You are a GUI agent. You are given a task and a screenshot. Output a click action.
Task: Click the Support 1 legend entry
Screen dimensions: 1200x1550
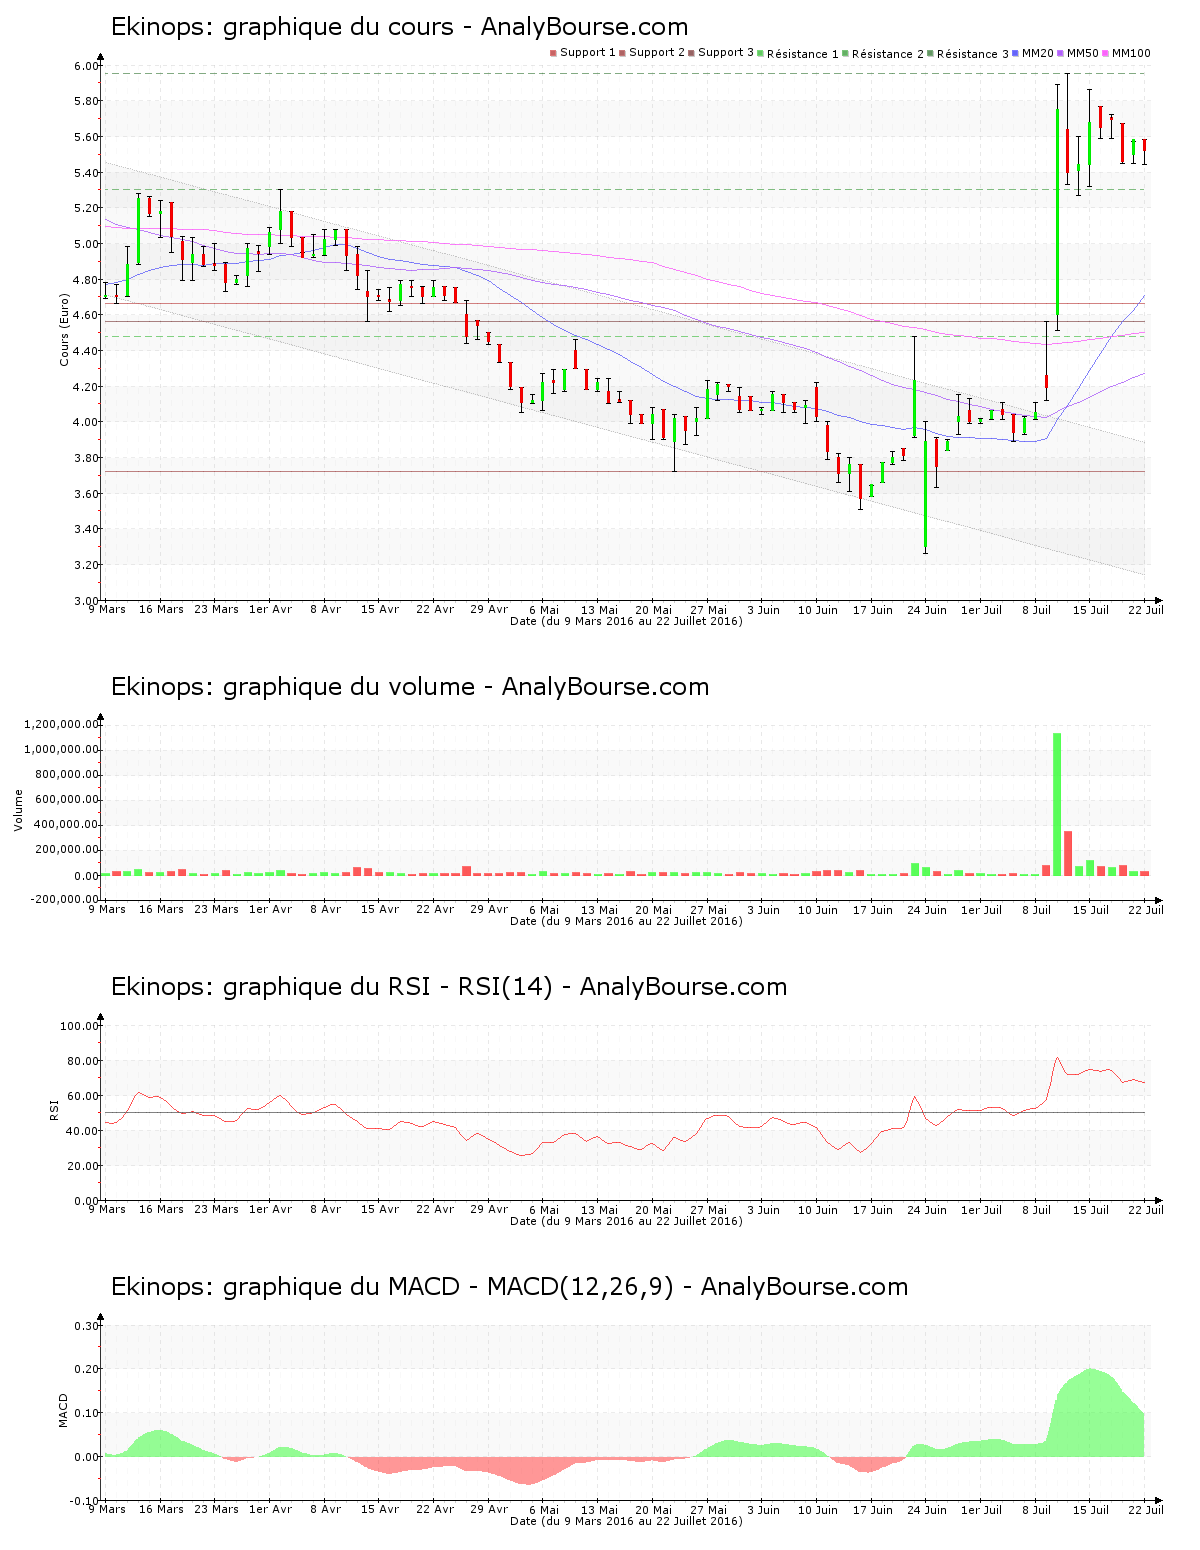pyautogui.click(x=583, y=53)
